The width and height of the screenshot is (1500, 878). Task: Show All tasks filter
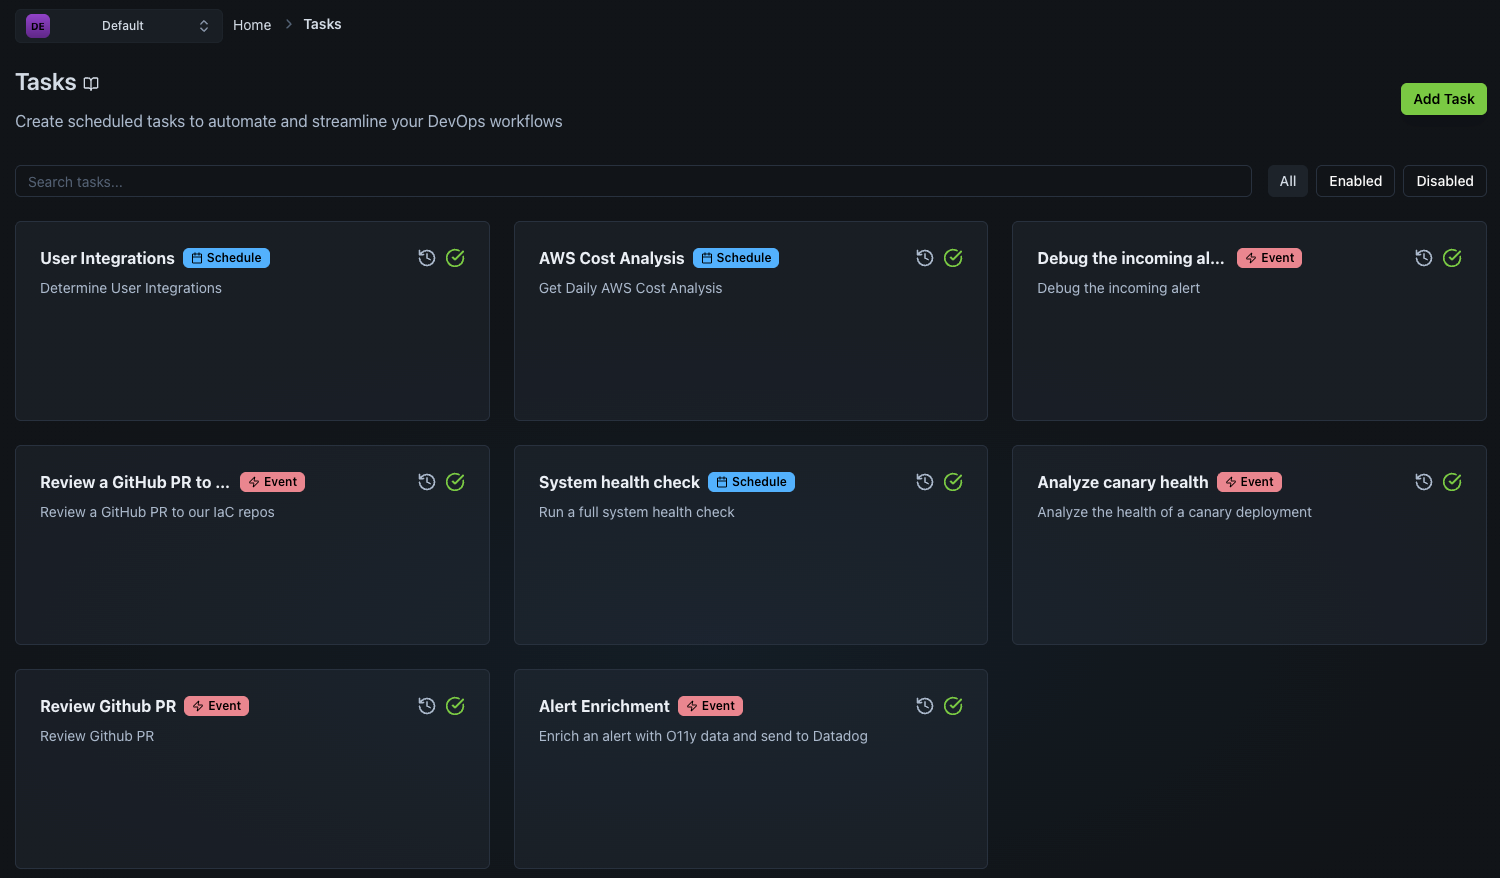[1287, 181]
